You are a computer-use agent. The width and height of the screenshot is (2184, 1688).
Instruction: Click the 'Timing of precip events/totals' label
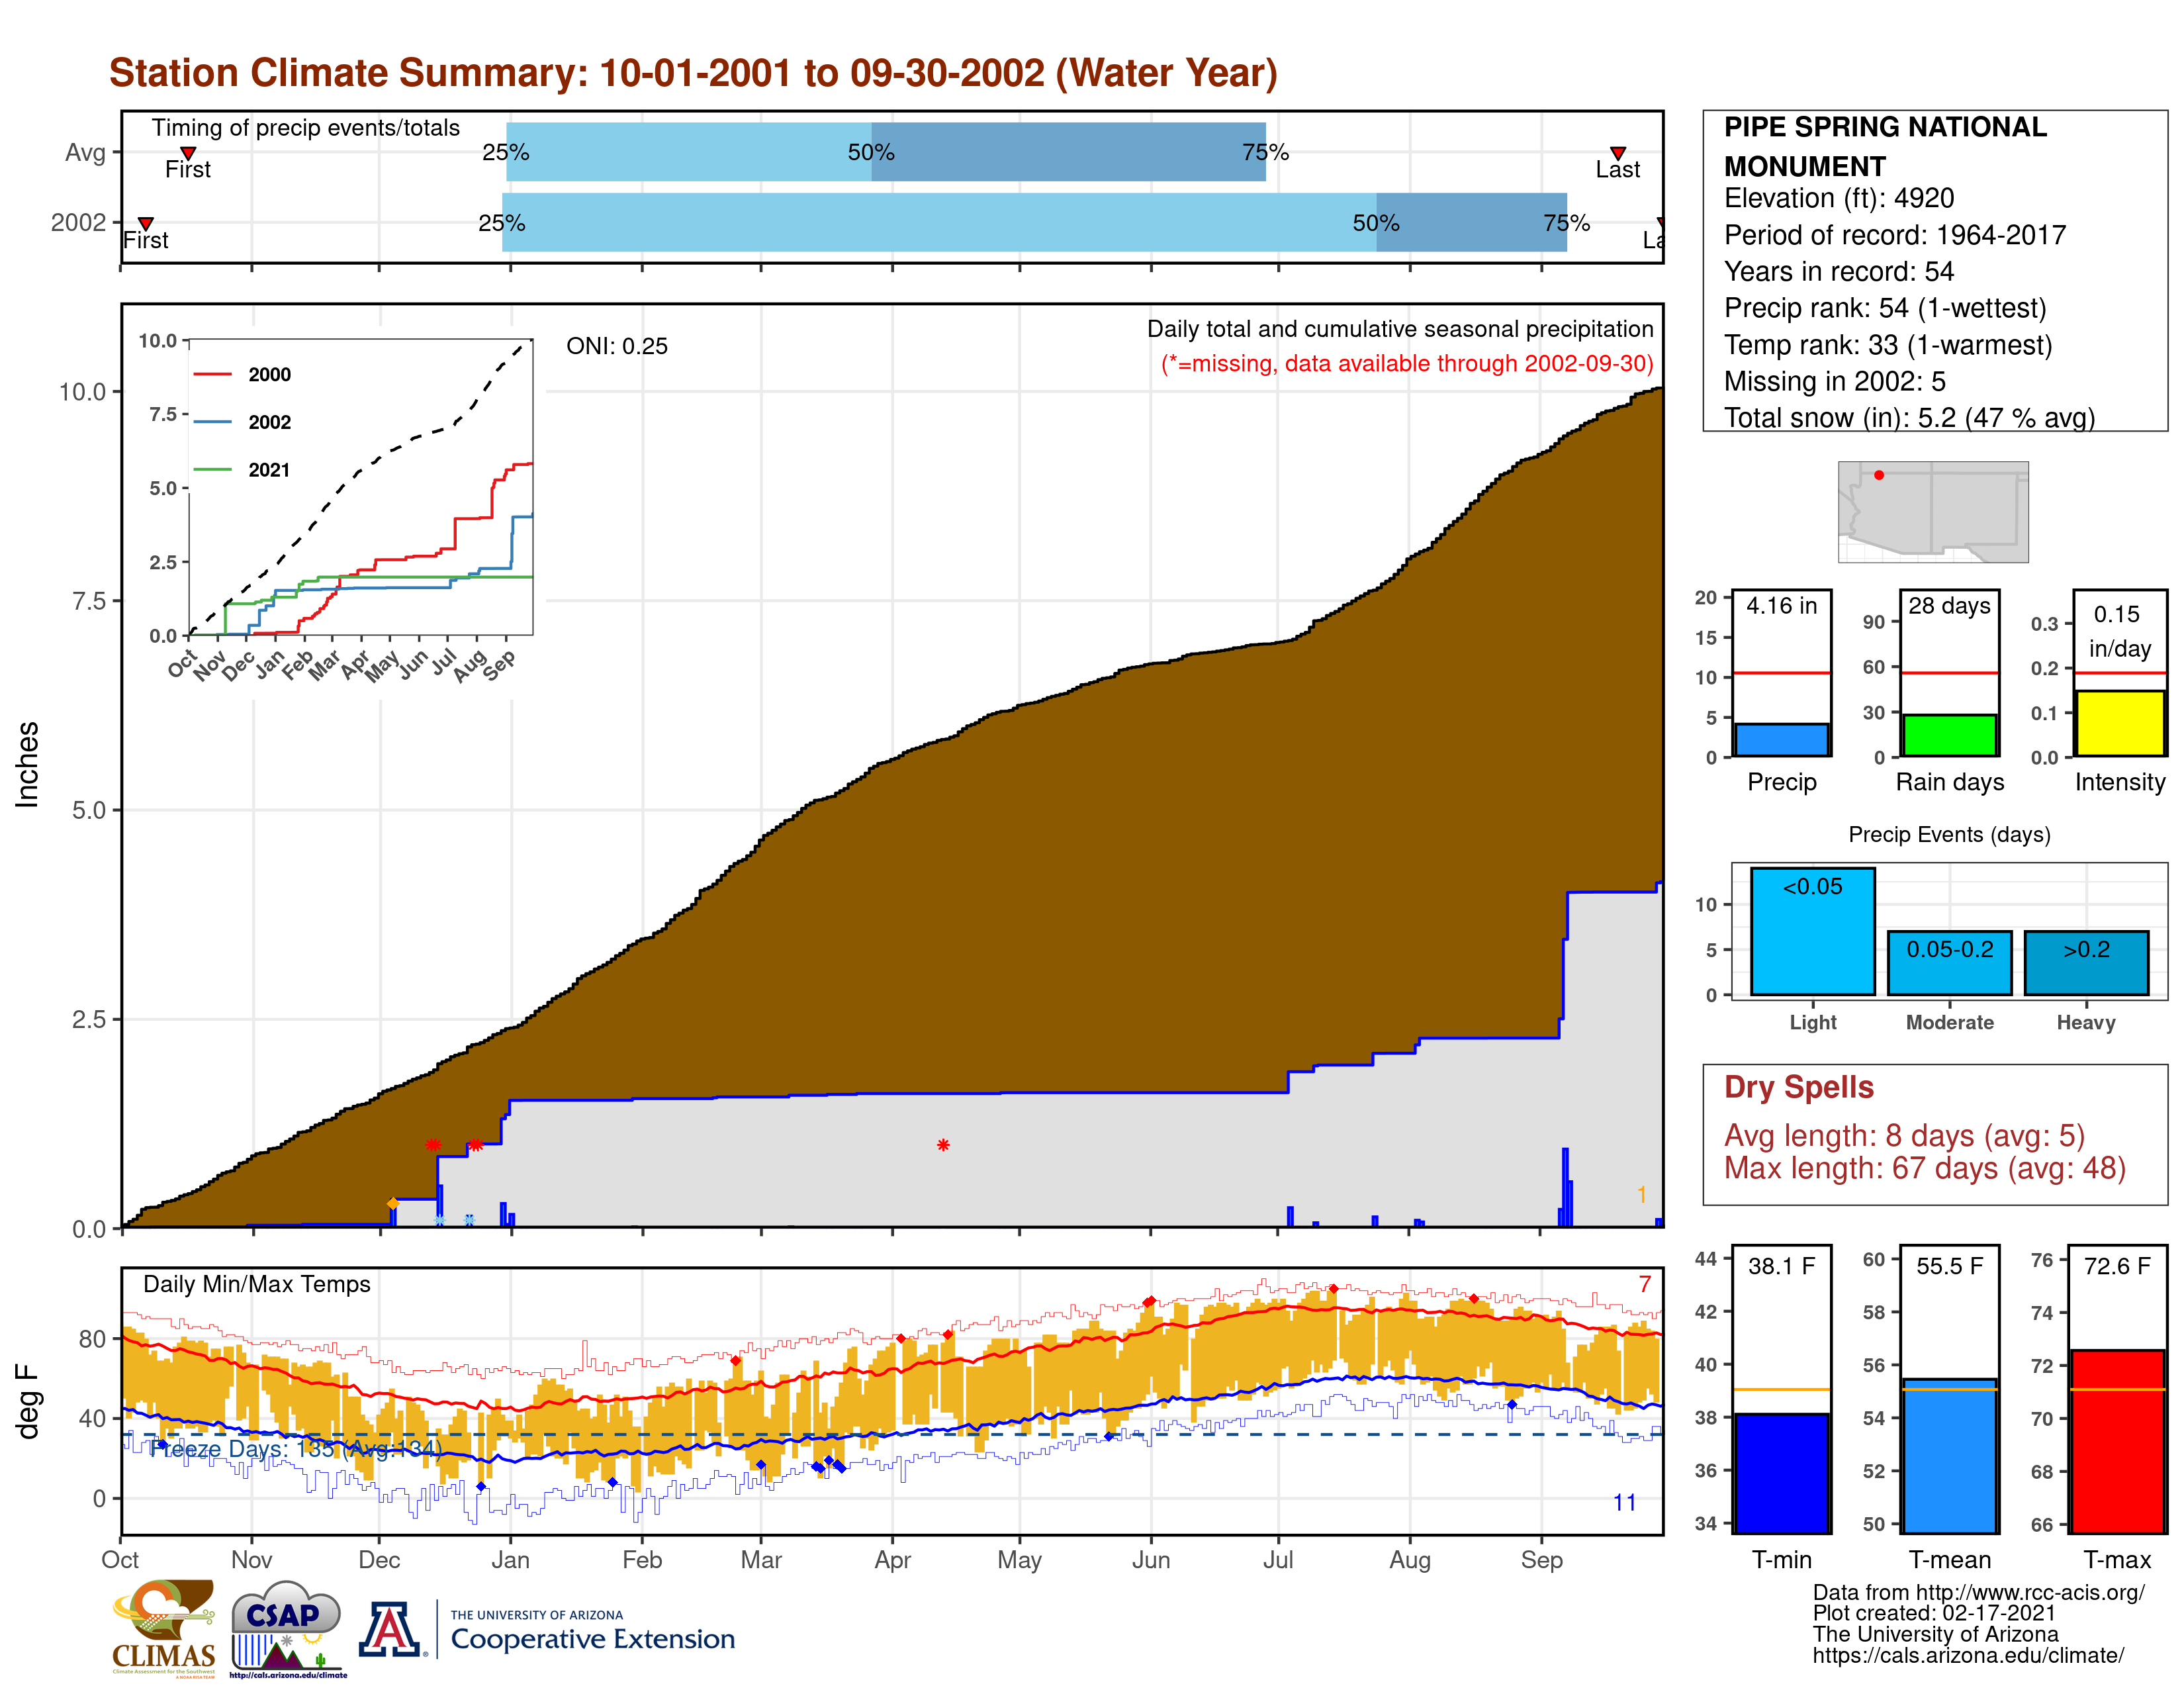(305, 128)
